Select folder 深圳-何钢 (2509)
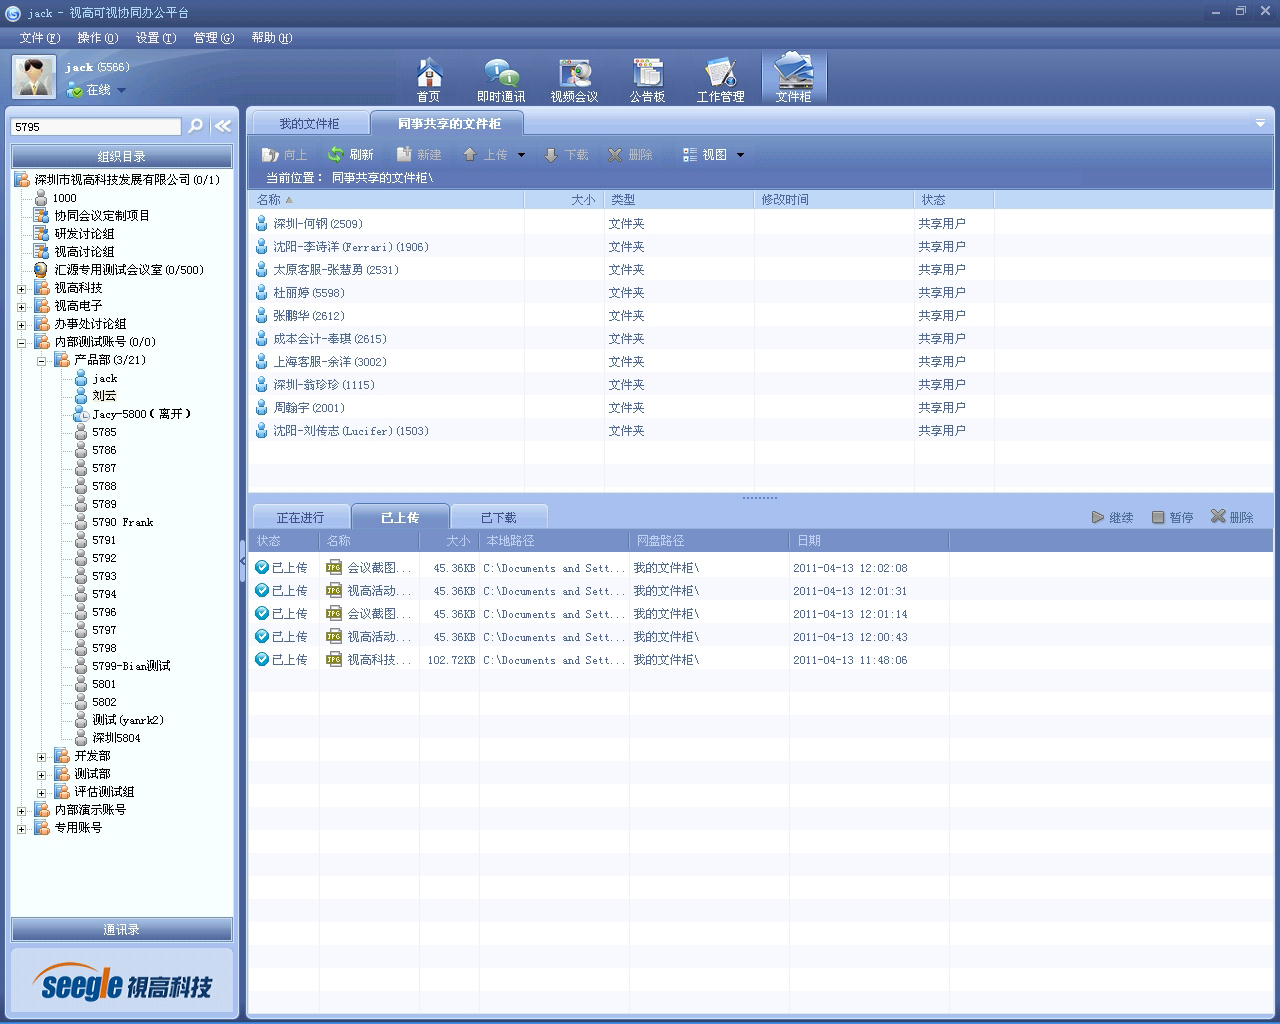 coord(318,224)
